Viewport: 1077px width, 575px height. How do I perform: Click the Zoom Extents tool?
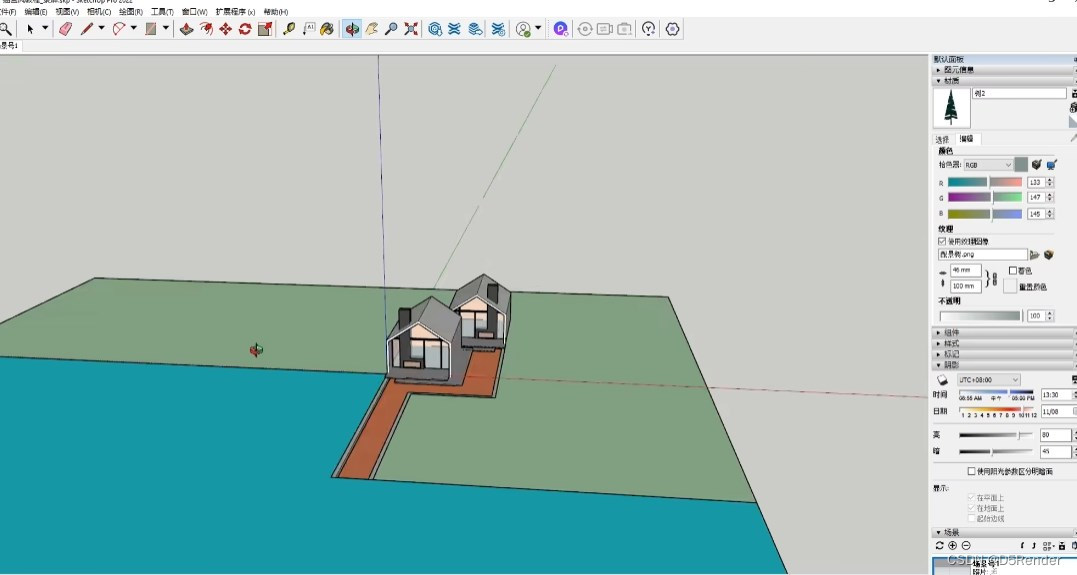411,29
